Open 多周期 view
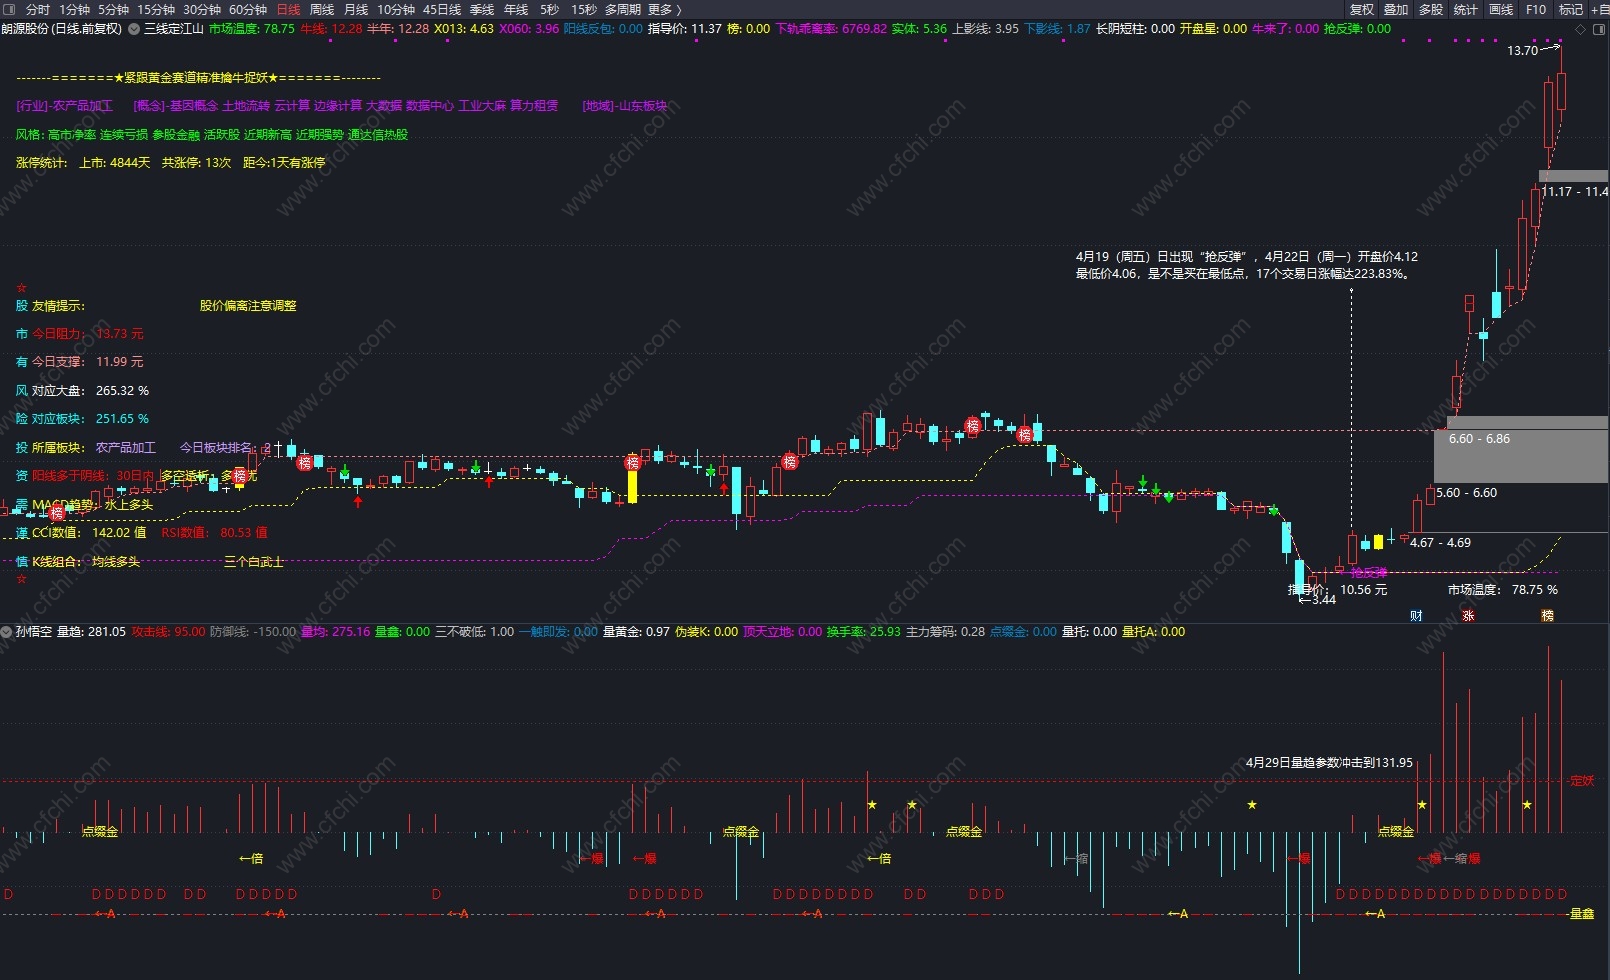 click(623, 9)
